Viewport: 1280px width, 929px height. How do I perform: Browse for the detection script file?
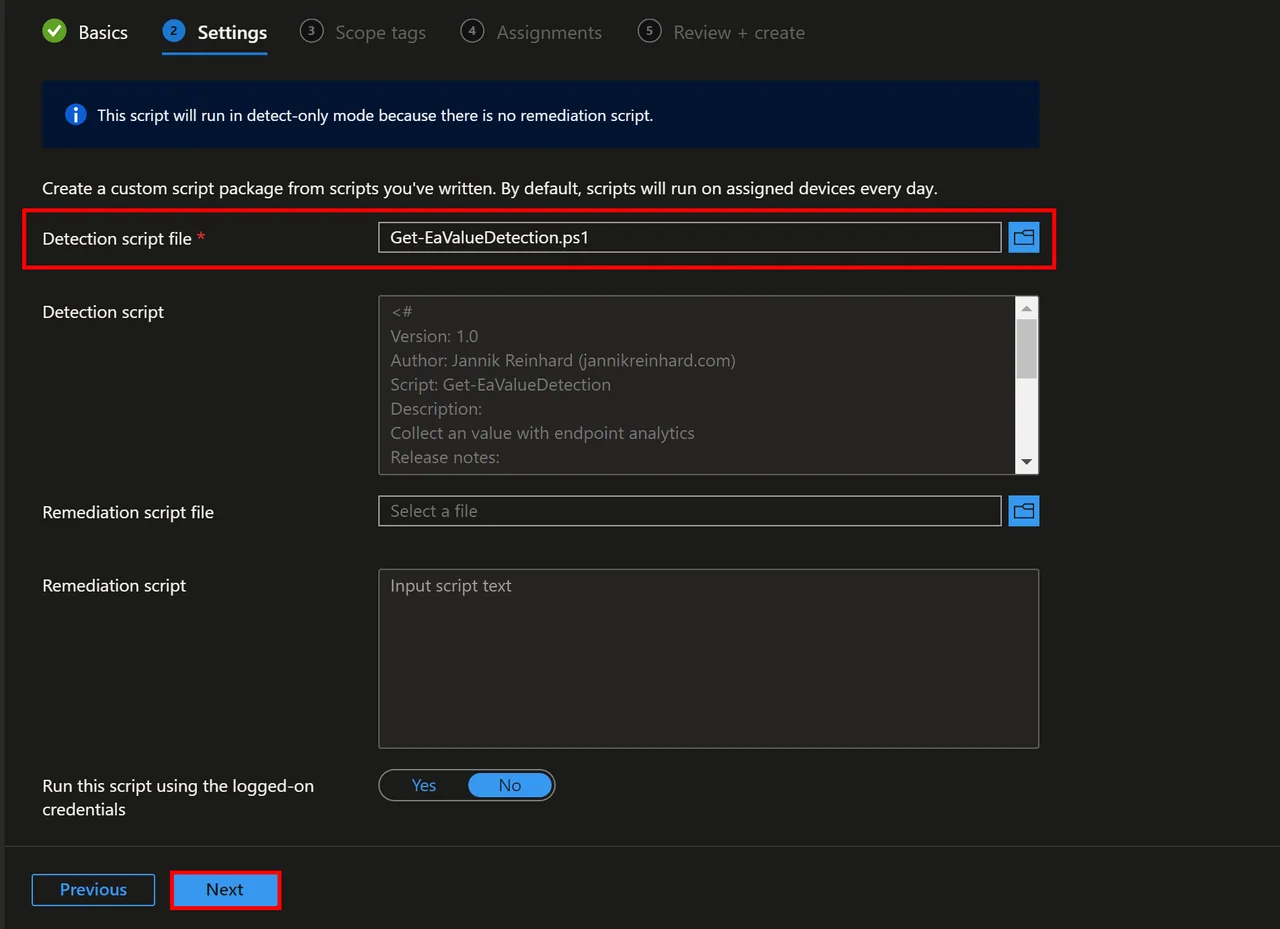(x=1024, y=237)
